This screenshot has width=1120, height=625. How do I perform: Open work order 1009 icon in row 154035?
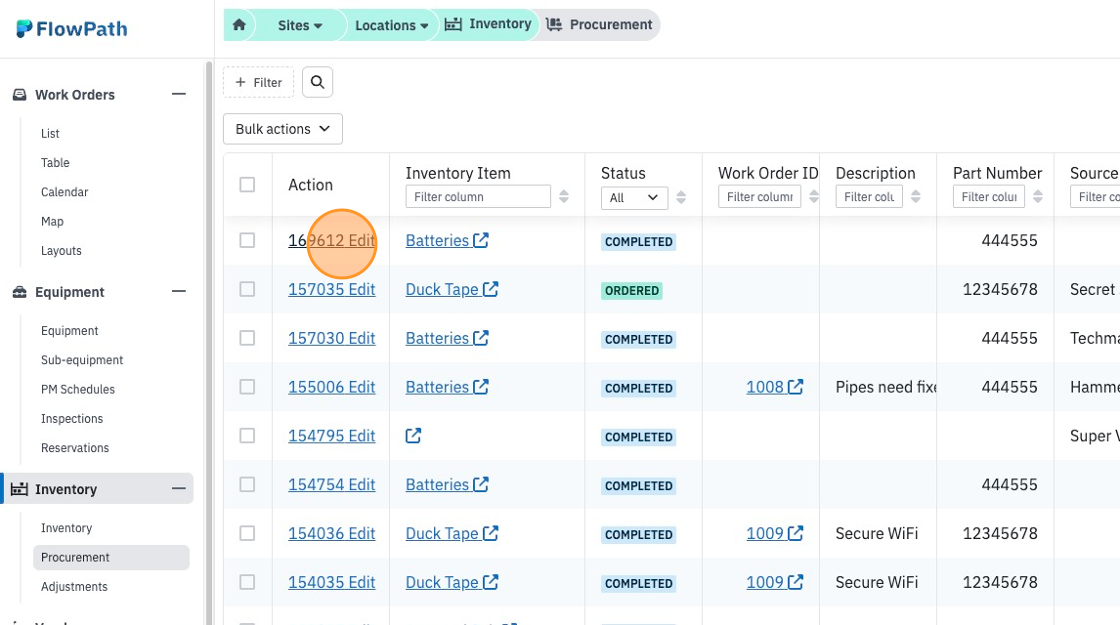click(795, 582)
